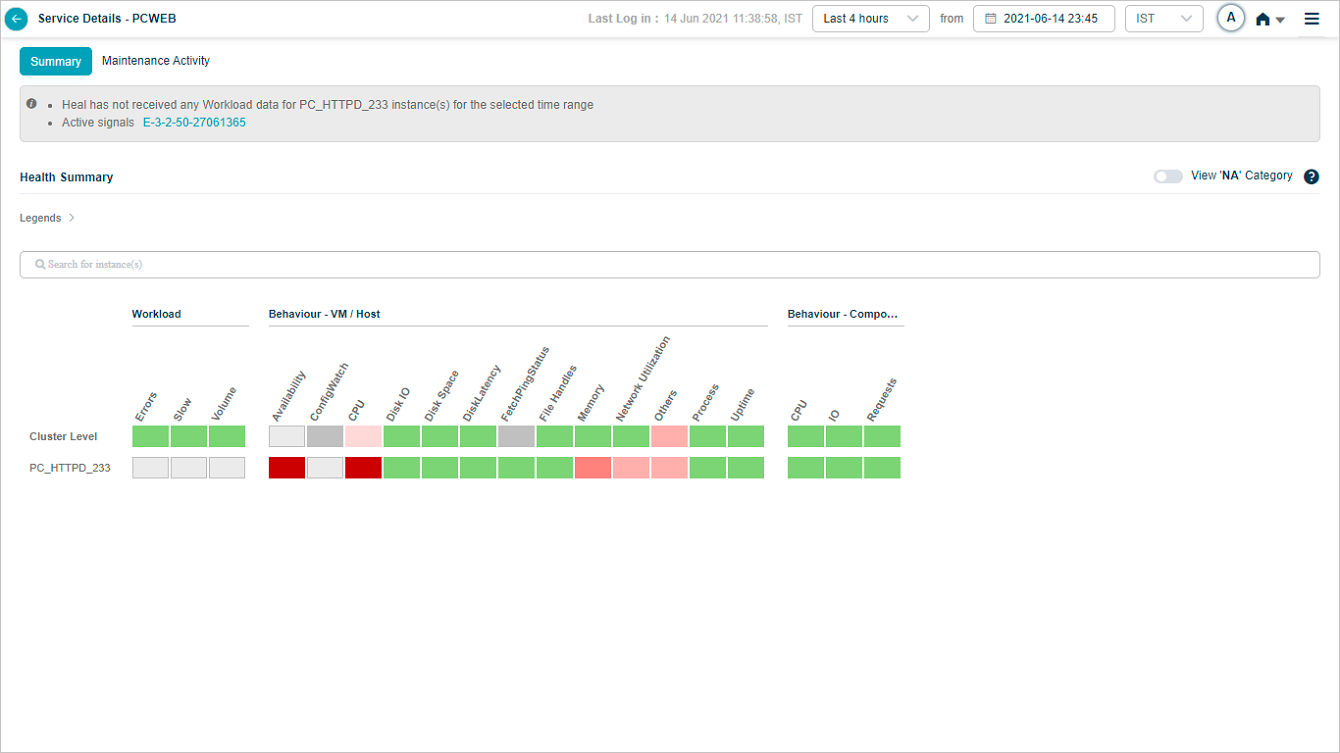
Task: Open active signal E-3-2-50-27061365 link
Action: pyautogui.click(x=194, y=123)
